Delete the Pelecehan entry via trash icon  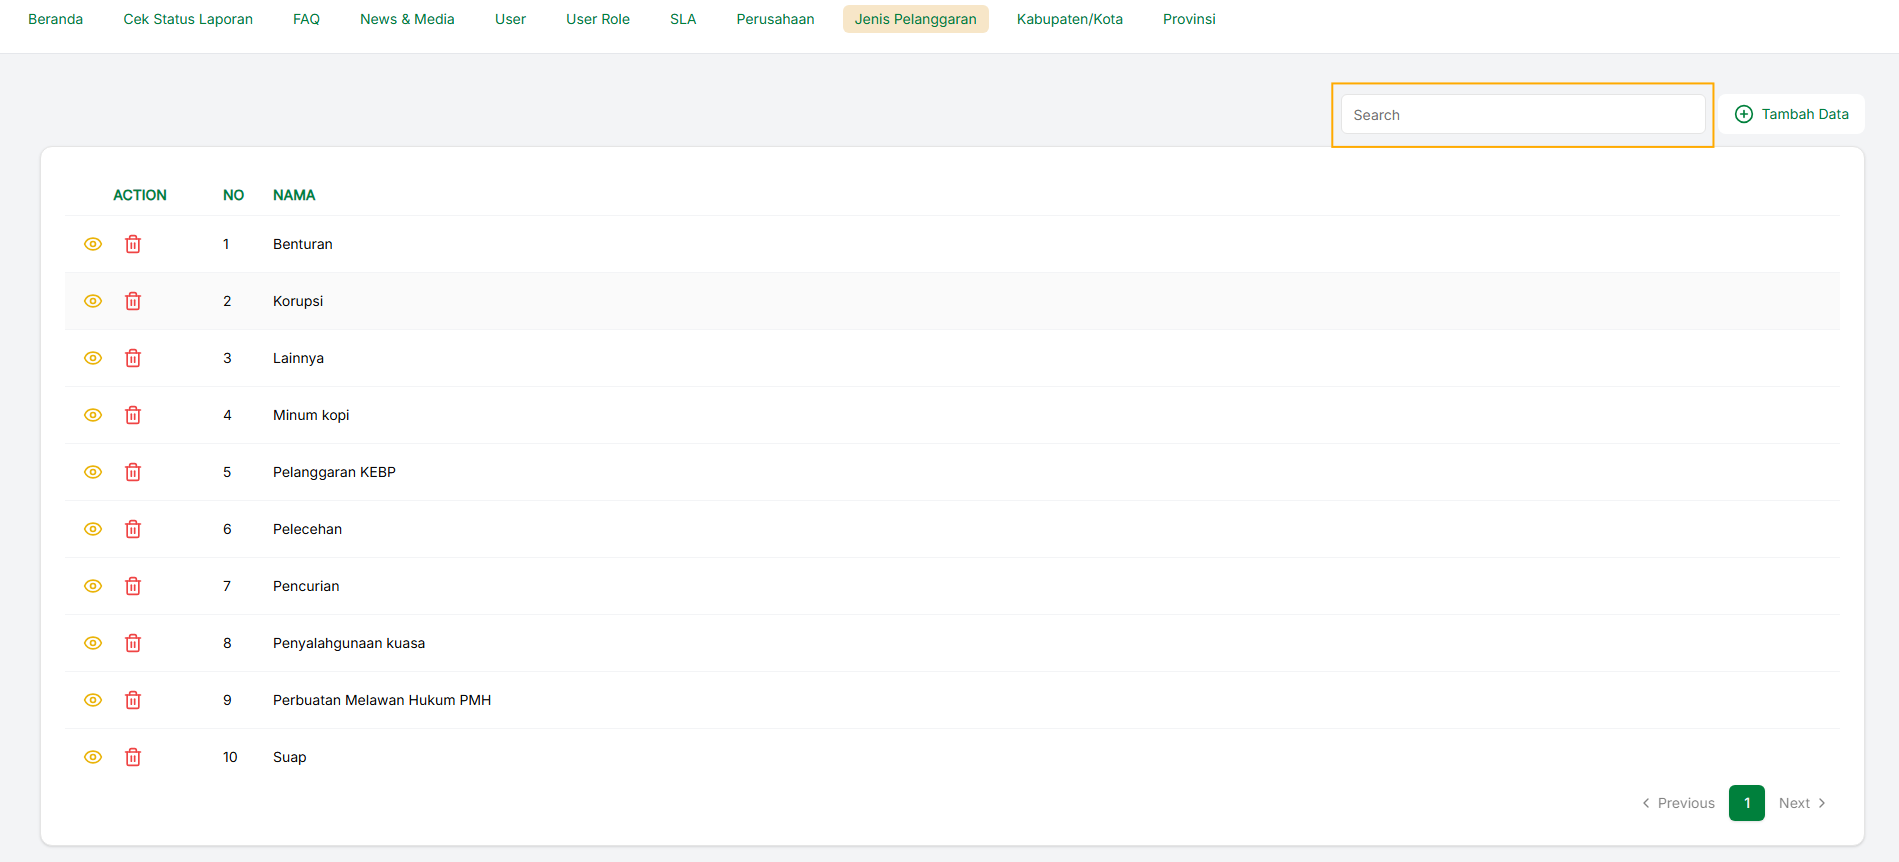click(133, 529)
